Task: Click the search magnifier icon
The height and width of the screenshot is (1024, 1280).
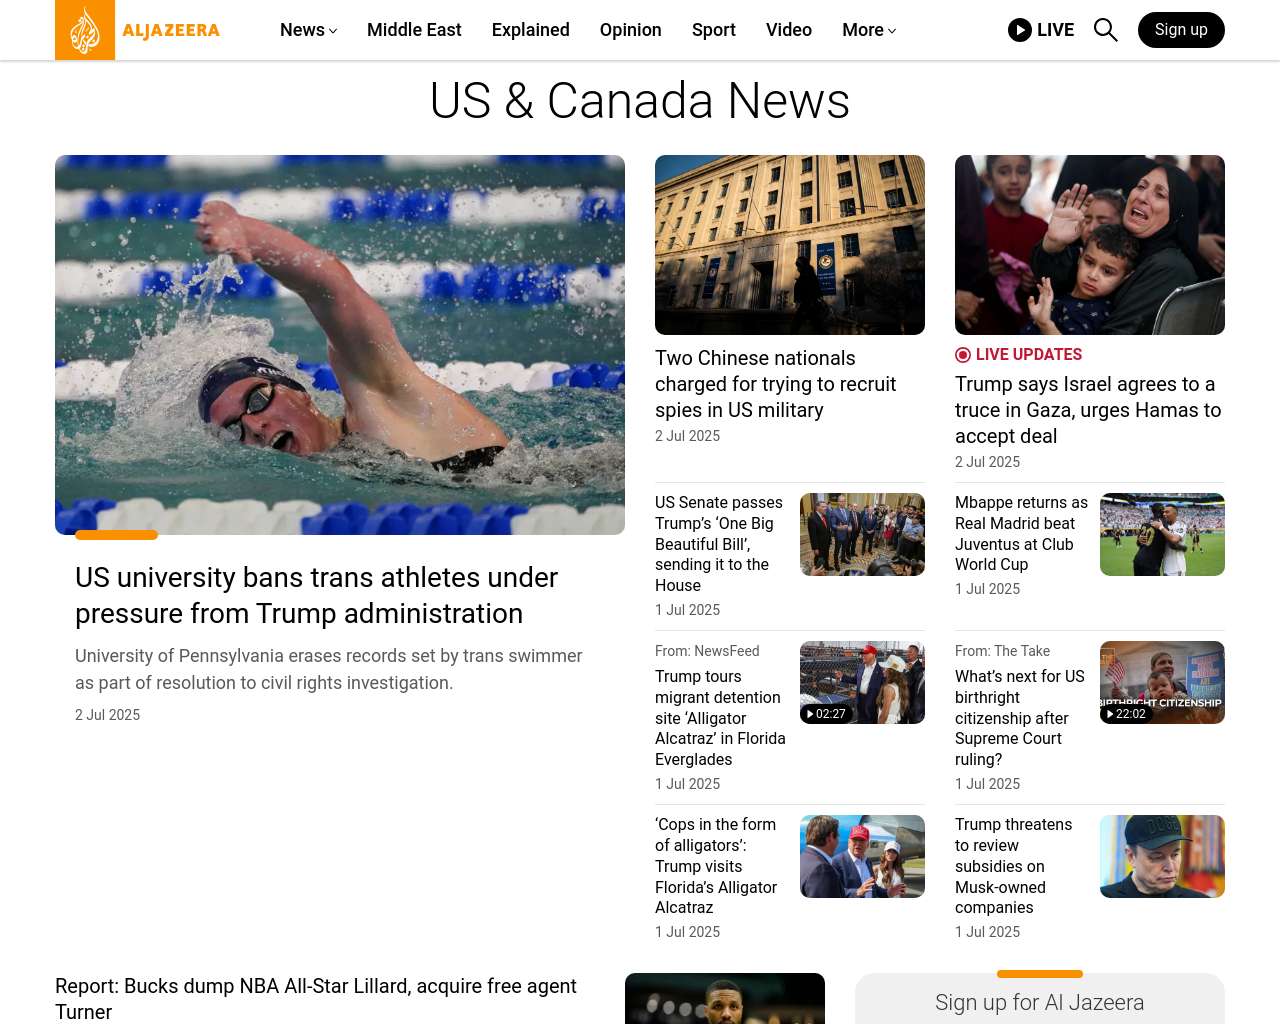Action: 1105,30
